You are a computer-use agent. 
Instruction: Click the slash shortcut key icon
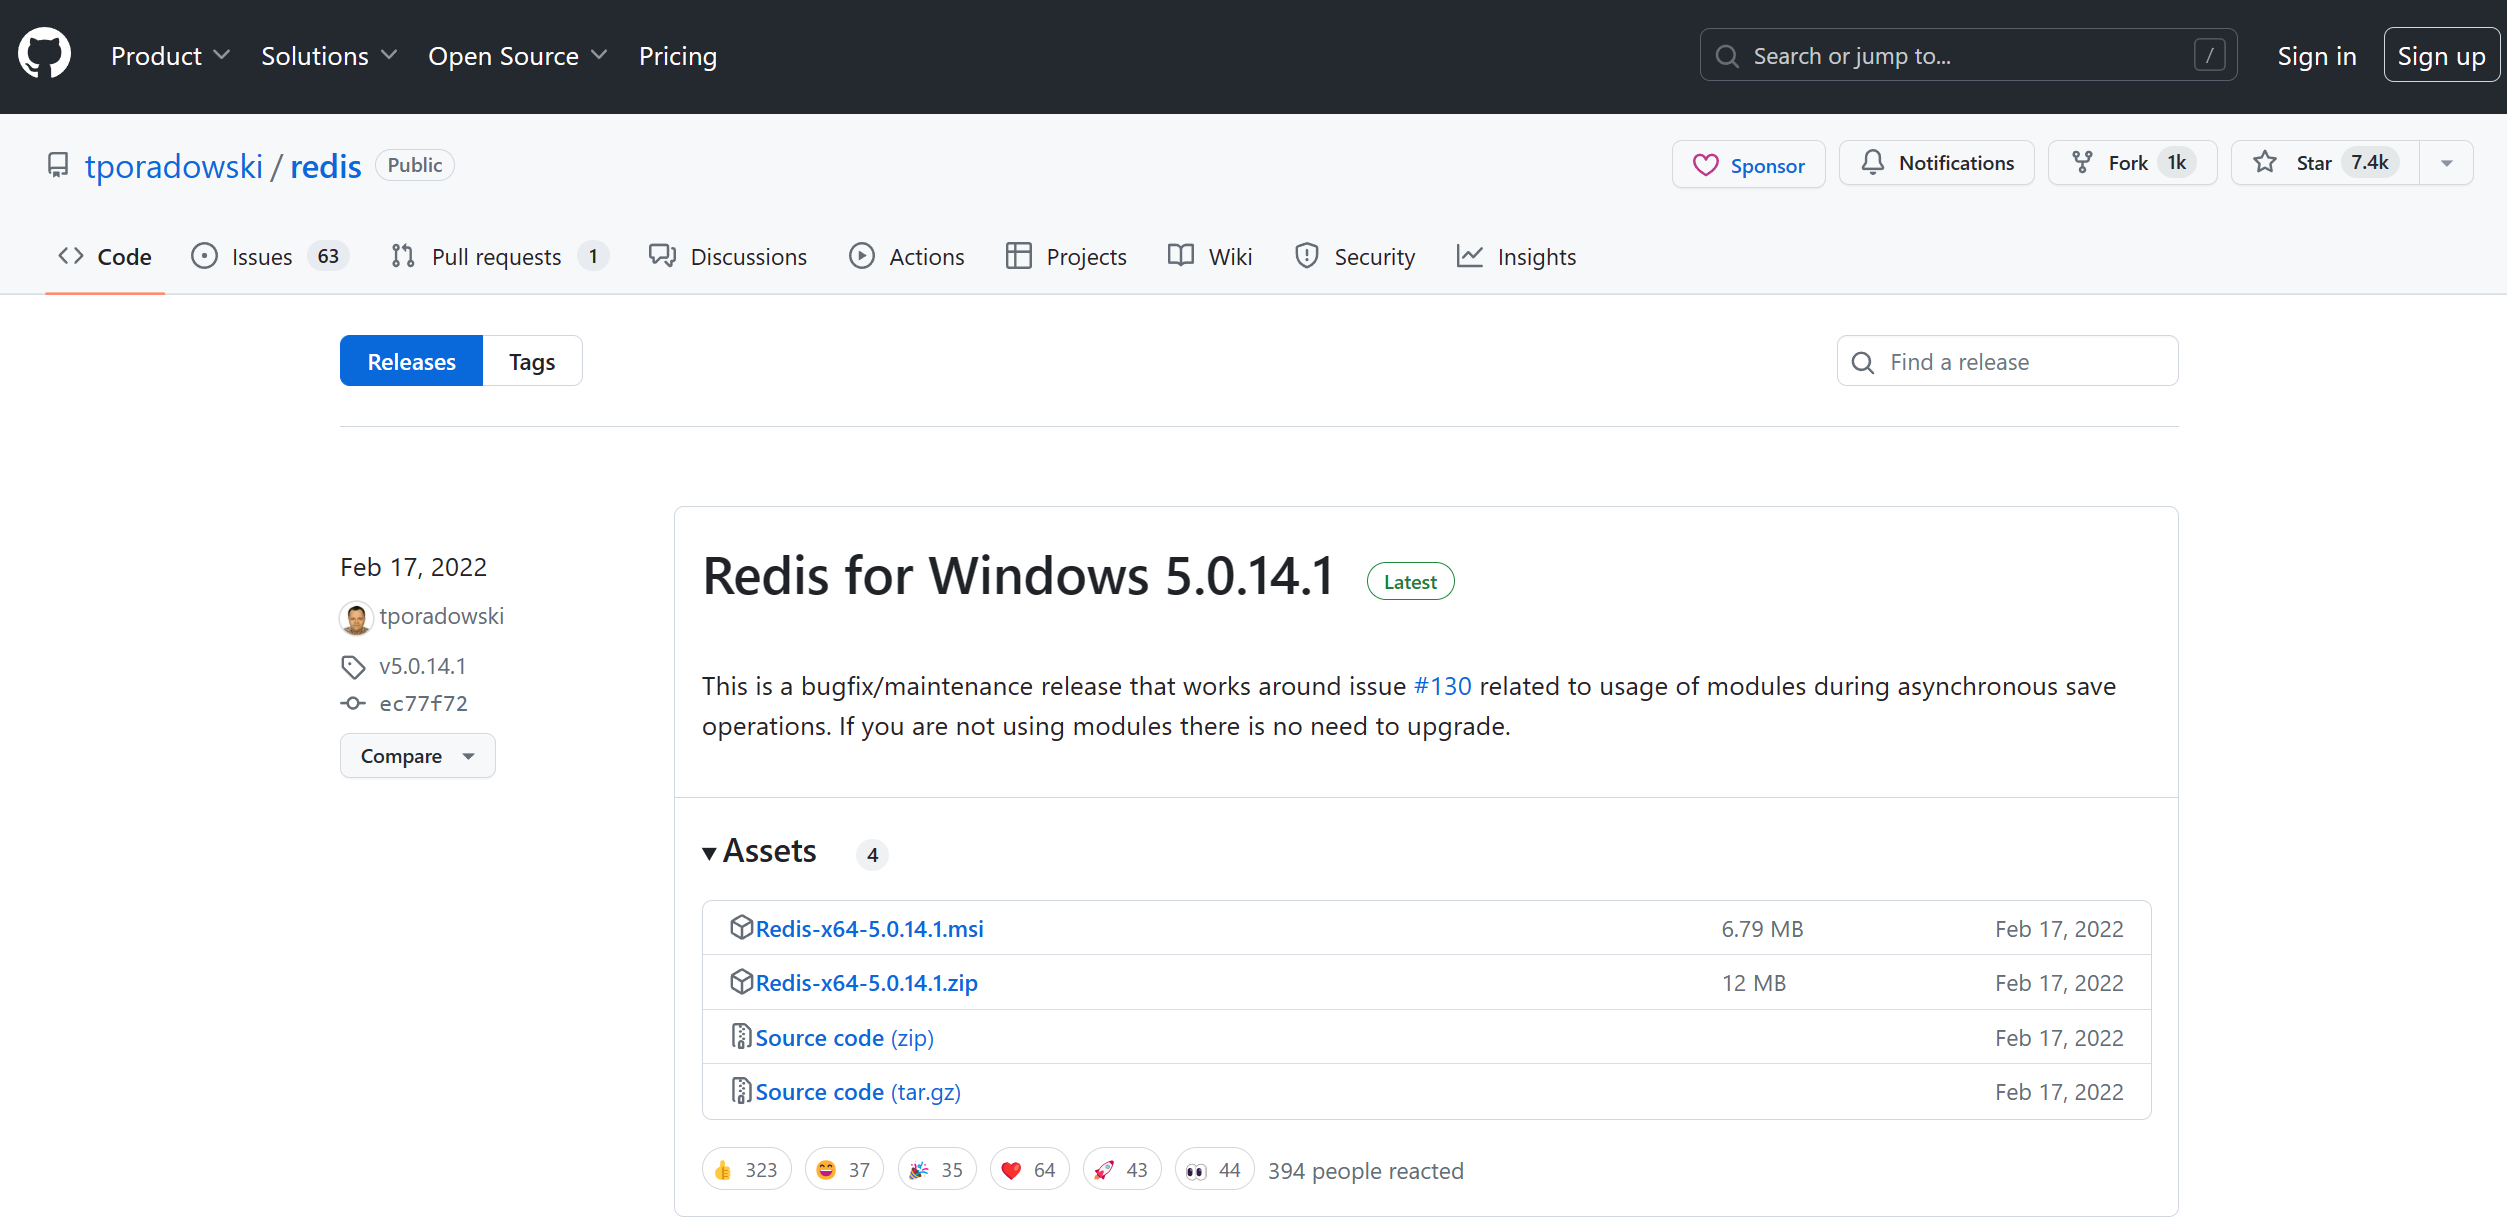click(x=2209, y=55)
